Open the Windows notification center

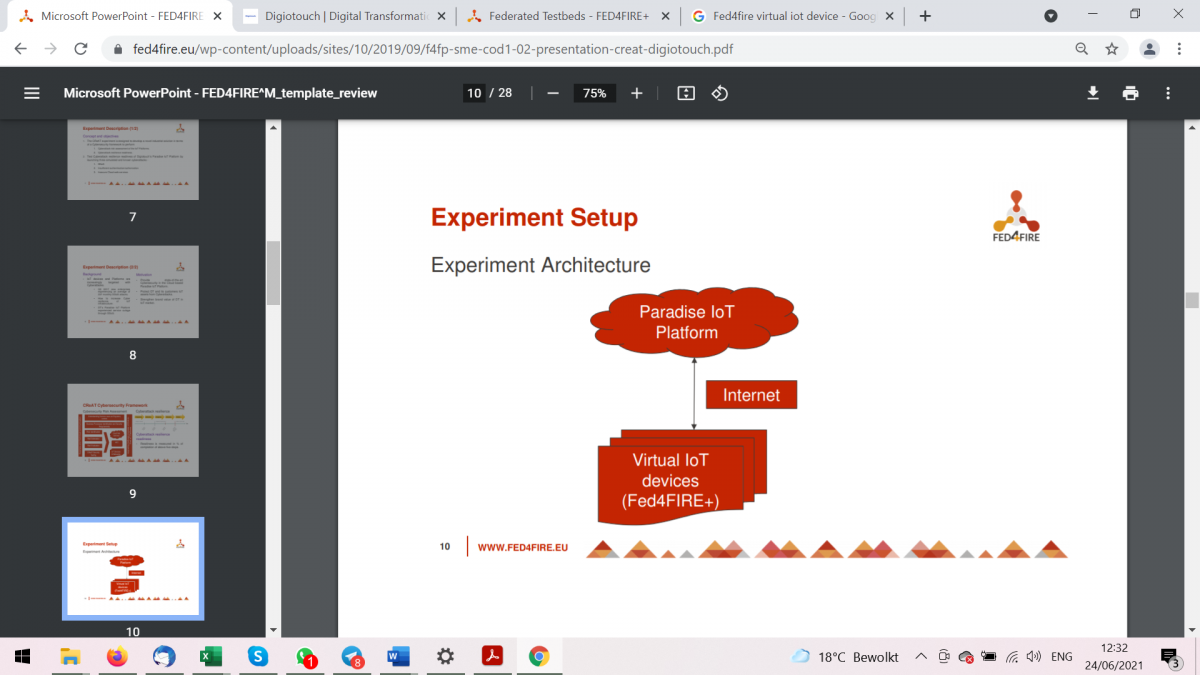(1170, 658)
